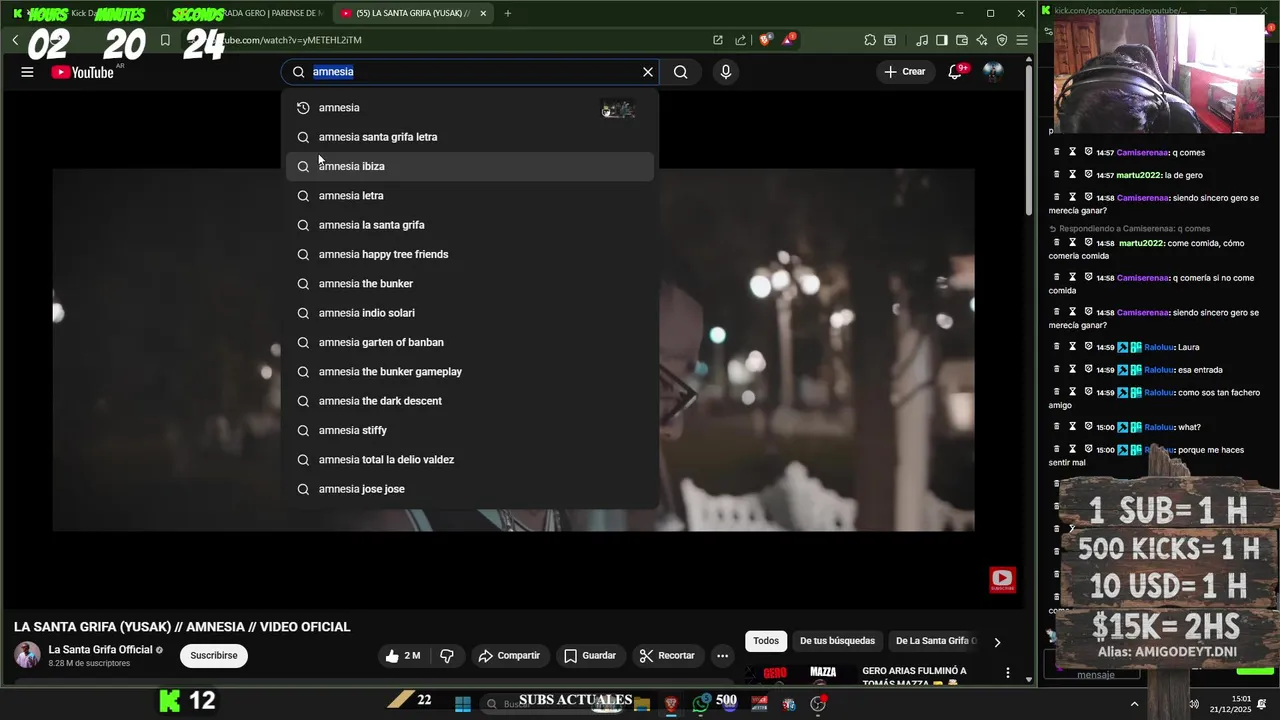Open YouTube notifications bell
The image size is (1280, 720).
(x=956, y=72)
